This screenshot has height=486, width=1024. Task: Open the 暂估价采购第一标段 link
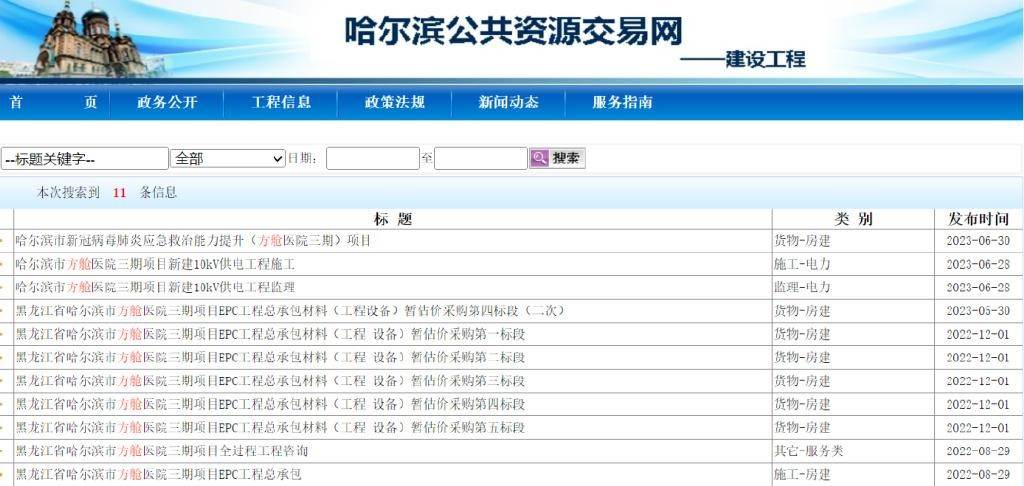pos(270,334)
